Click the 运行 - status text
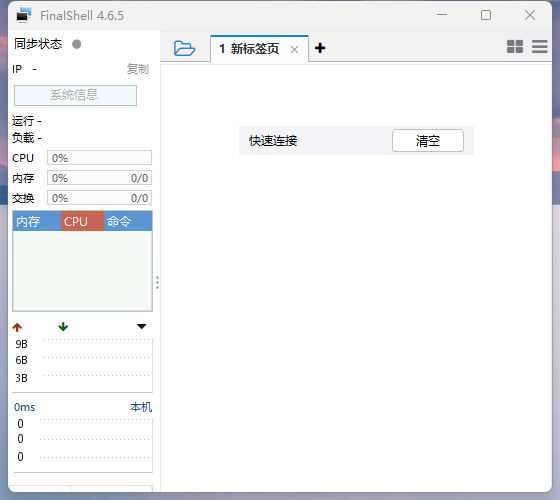This screenshot has width=560, height=500. pyautogui.click(x=27, y=121)
